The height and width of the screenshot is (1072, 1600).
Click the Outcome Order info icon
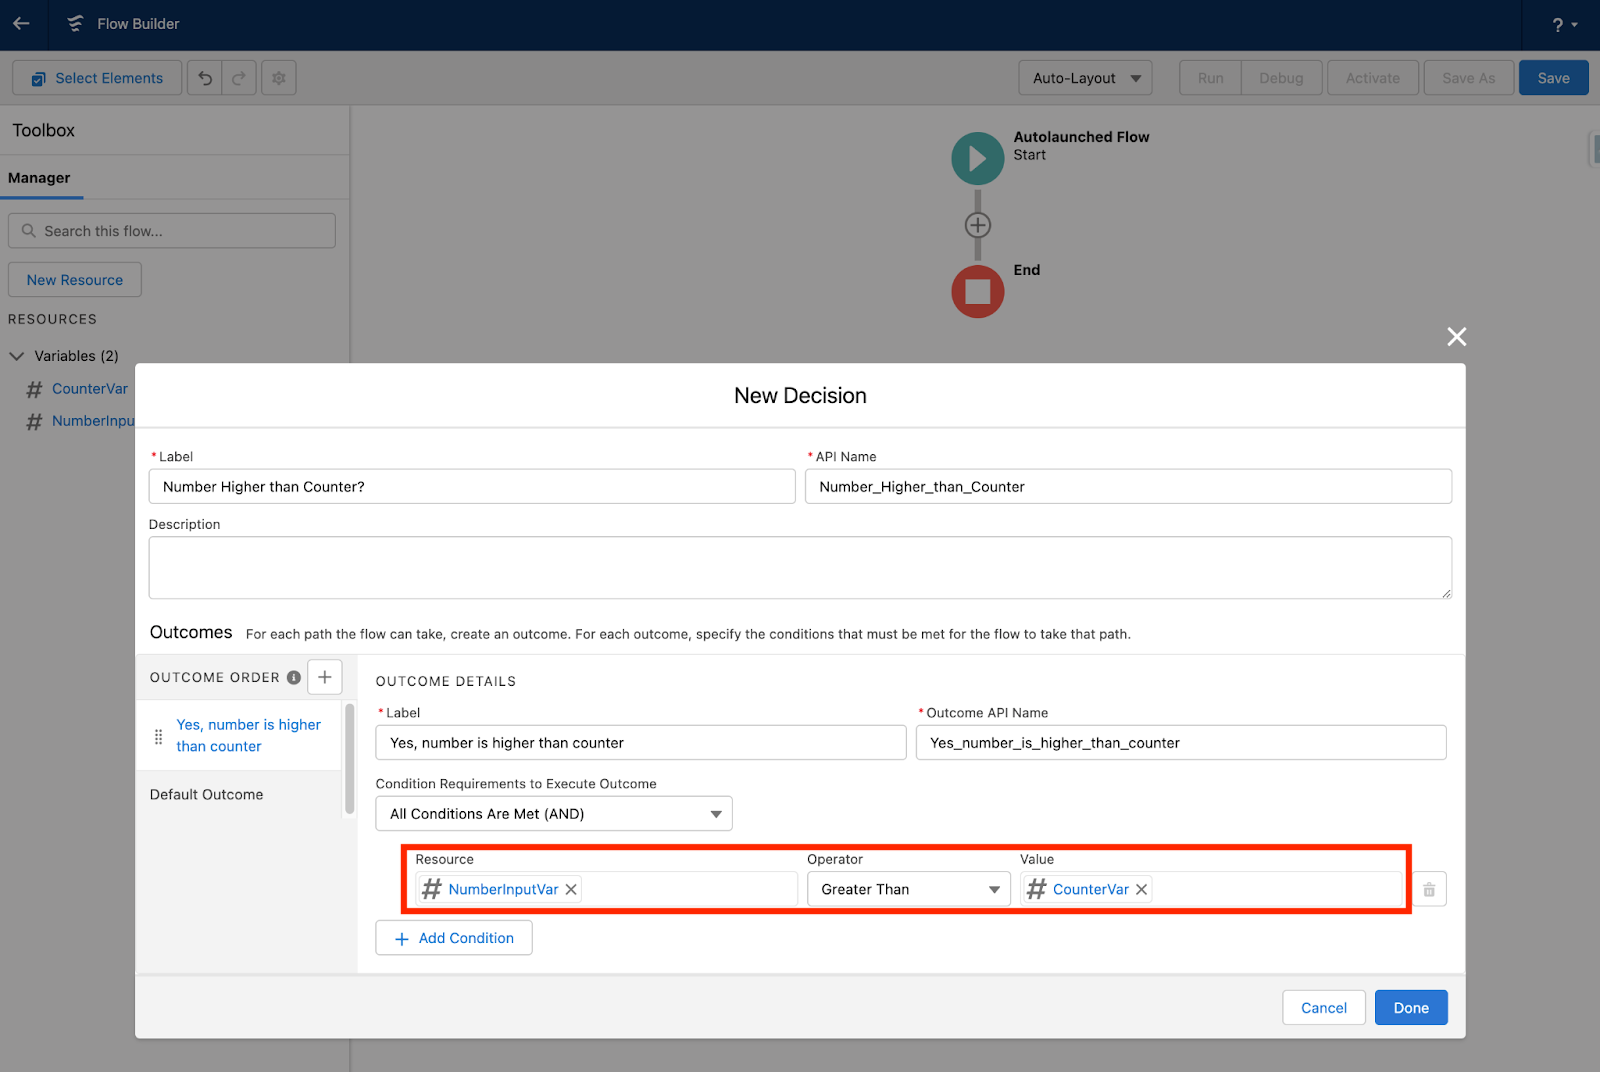pos(293,677)
